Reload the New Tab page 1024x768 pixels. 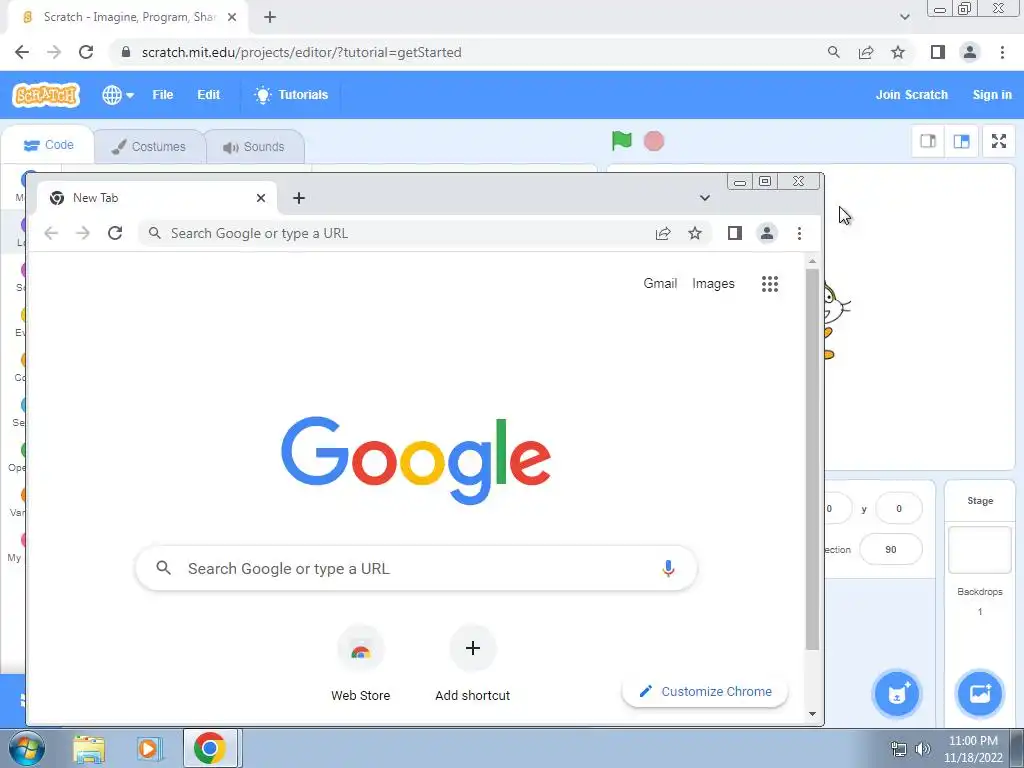[x=115, y=233]
